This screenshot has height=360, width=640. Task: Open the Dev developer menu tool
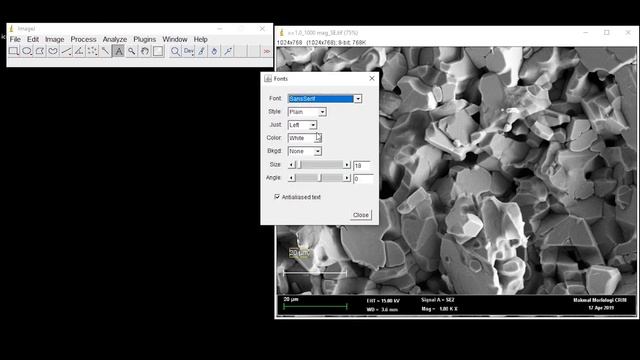188,51
